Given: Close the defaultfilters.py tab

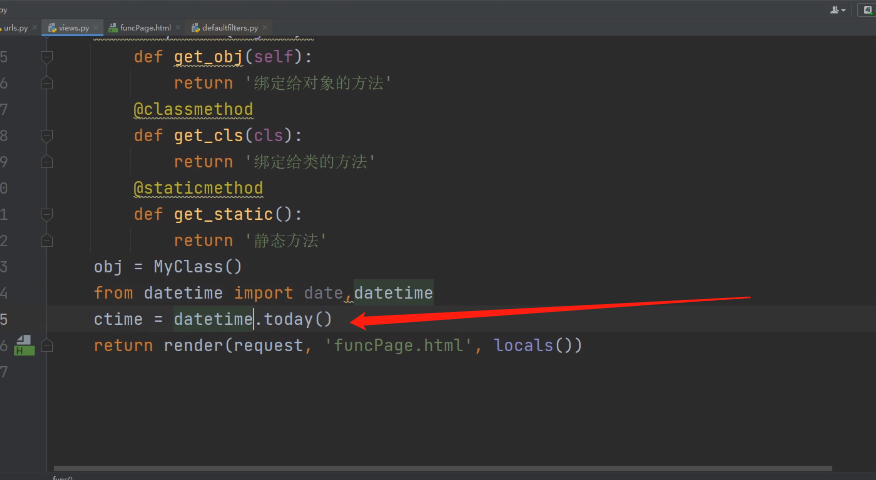Looking at the screenshot, I should pyautogui.click(x=265, y=27).
